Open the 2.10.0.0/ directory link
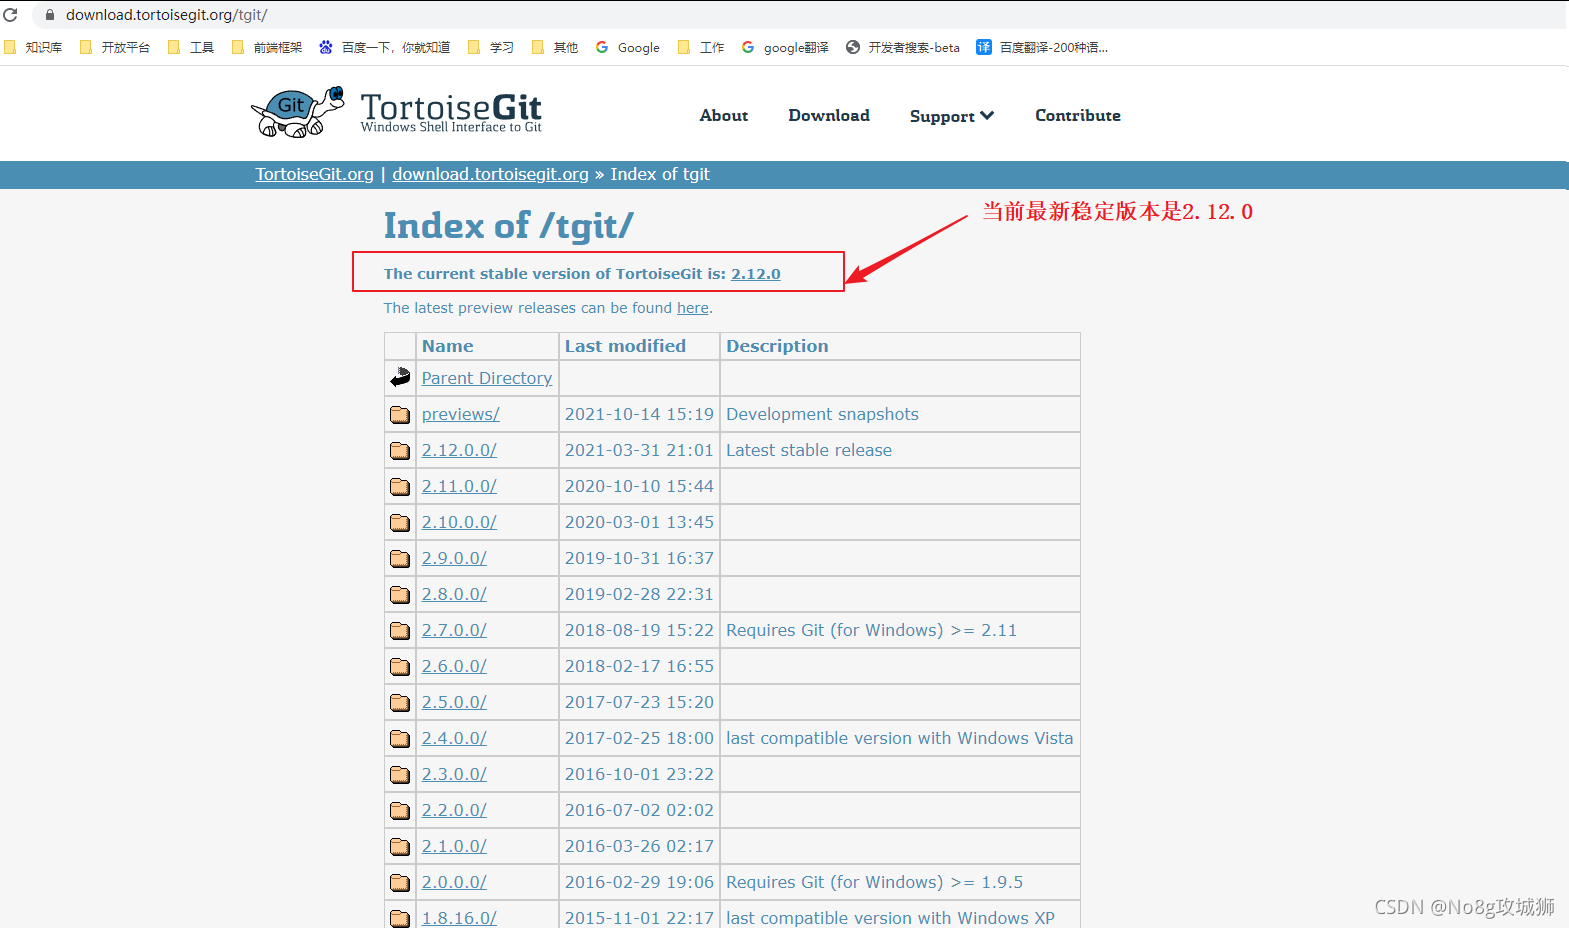 (x=459, y=522)
